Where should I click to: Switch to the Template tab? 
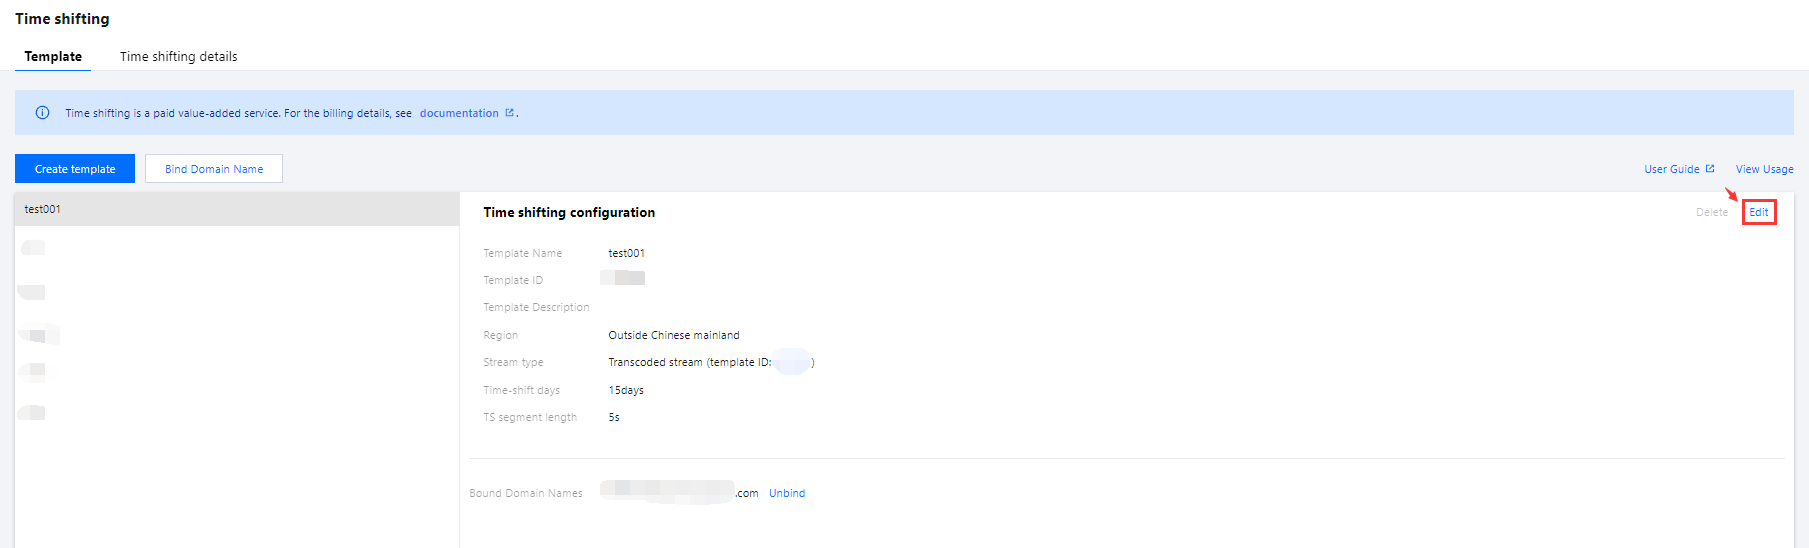(53, 57)
